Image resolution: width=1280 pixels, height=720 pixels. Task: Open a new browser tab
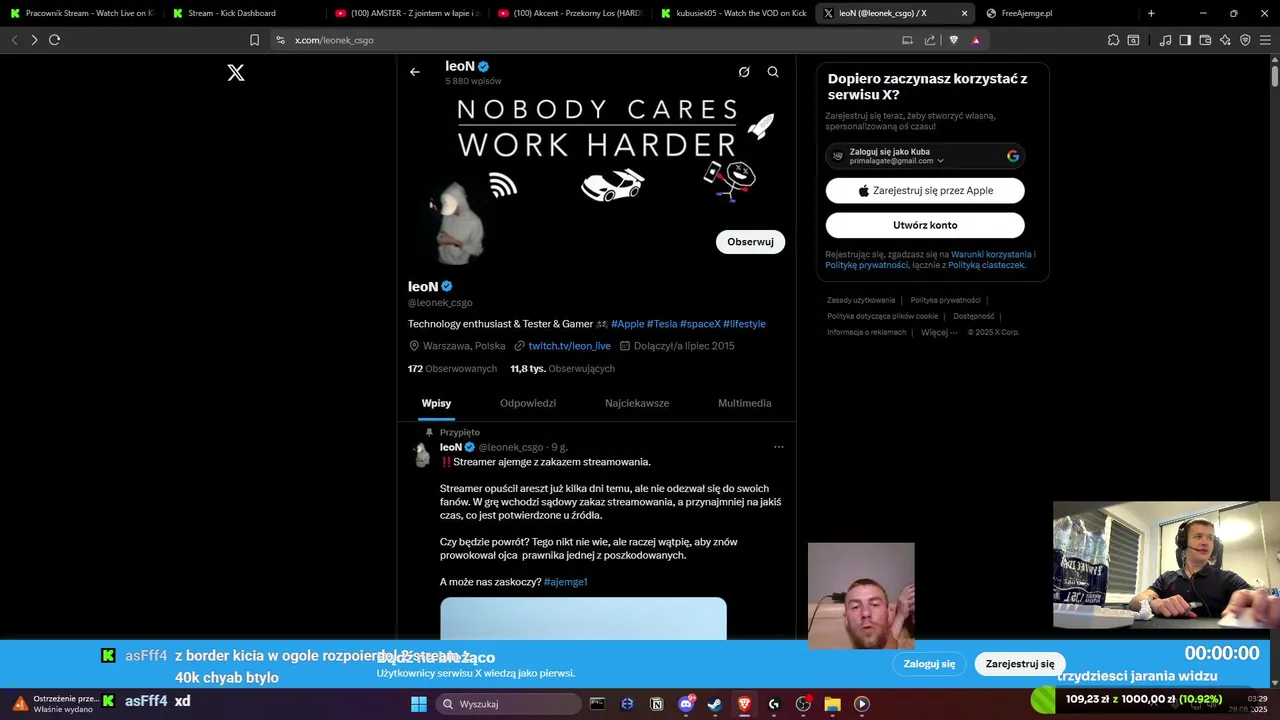(1151, 13)
